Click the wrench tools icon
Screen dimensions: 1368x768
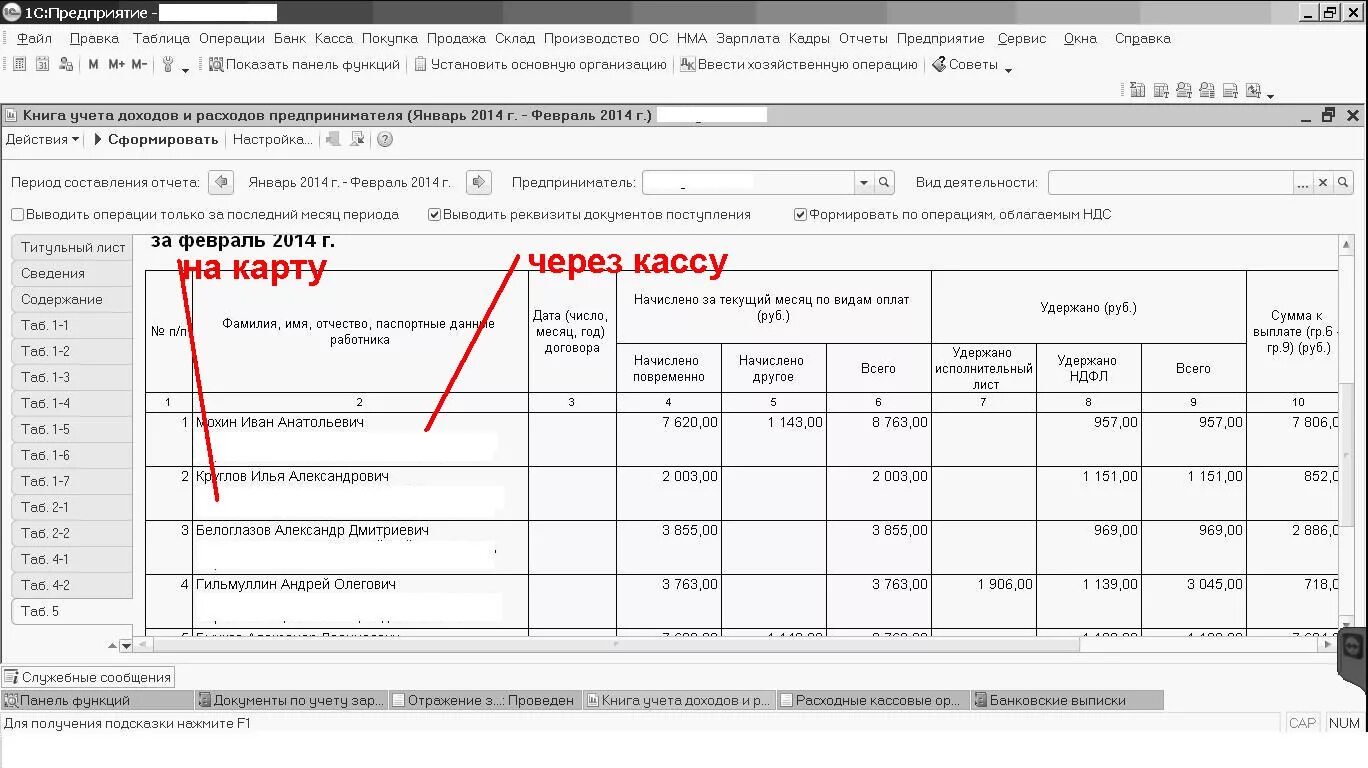coord(168,65)
